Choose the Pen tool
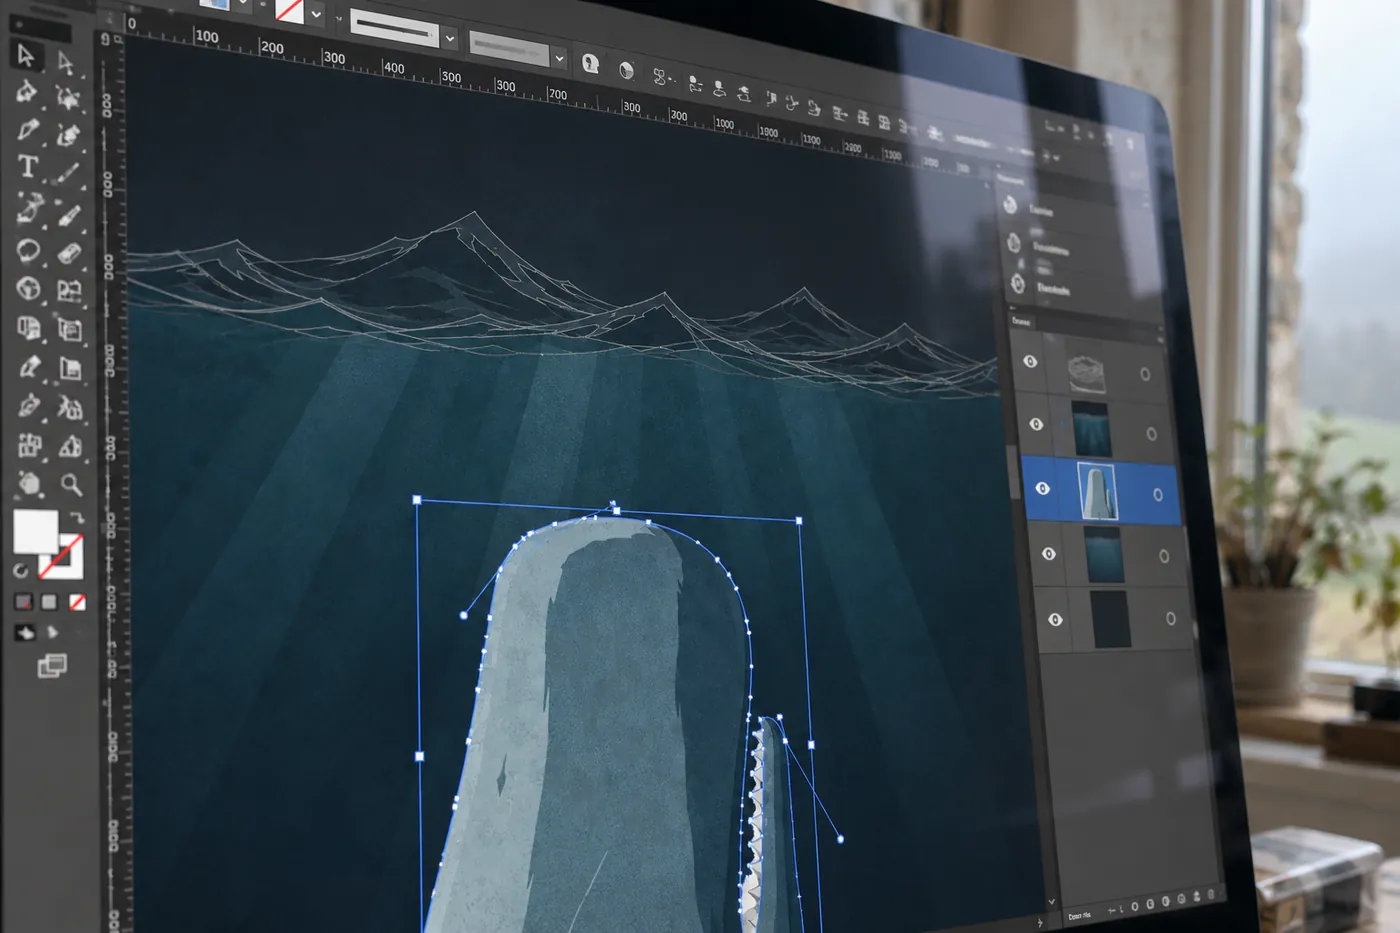1400x933 pixels. pos(27,130)
